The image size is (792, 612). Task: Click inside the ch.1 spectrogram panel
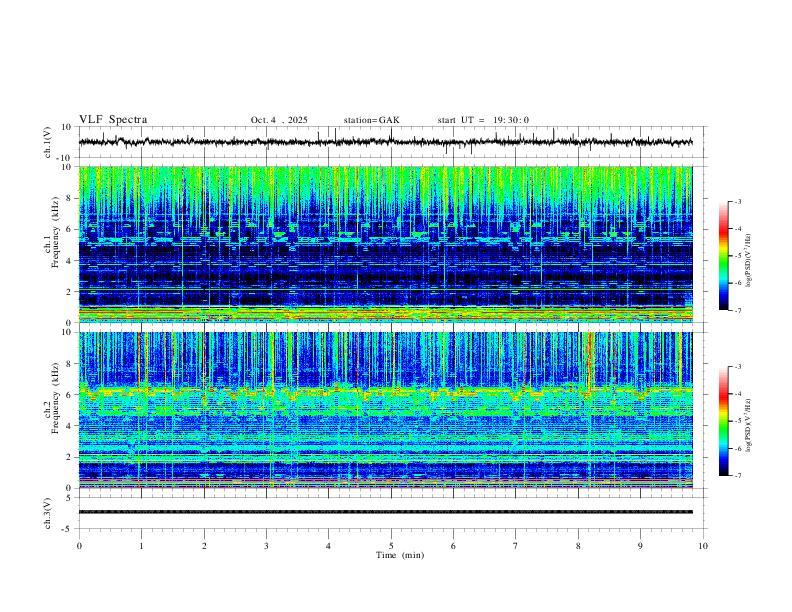[385, 244]
